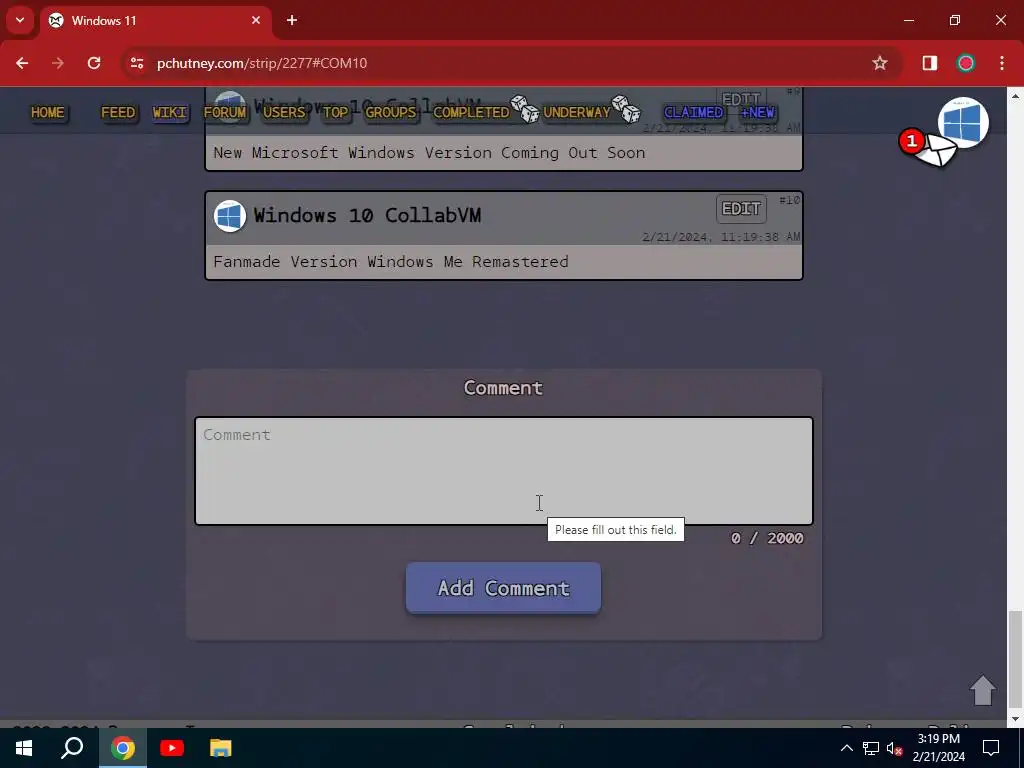Expand the tab search dropdown
The height and width of the screenshot is (768, 1024).
[20, 20]
